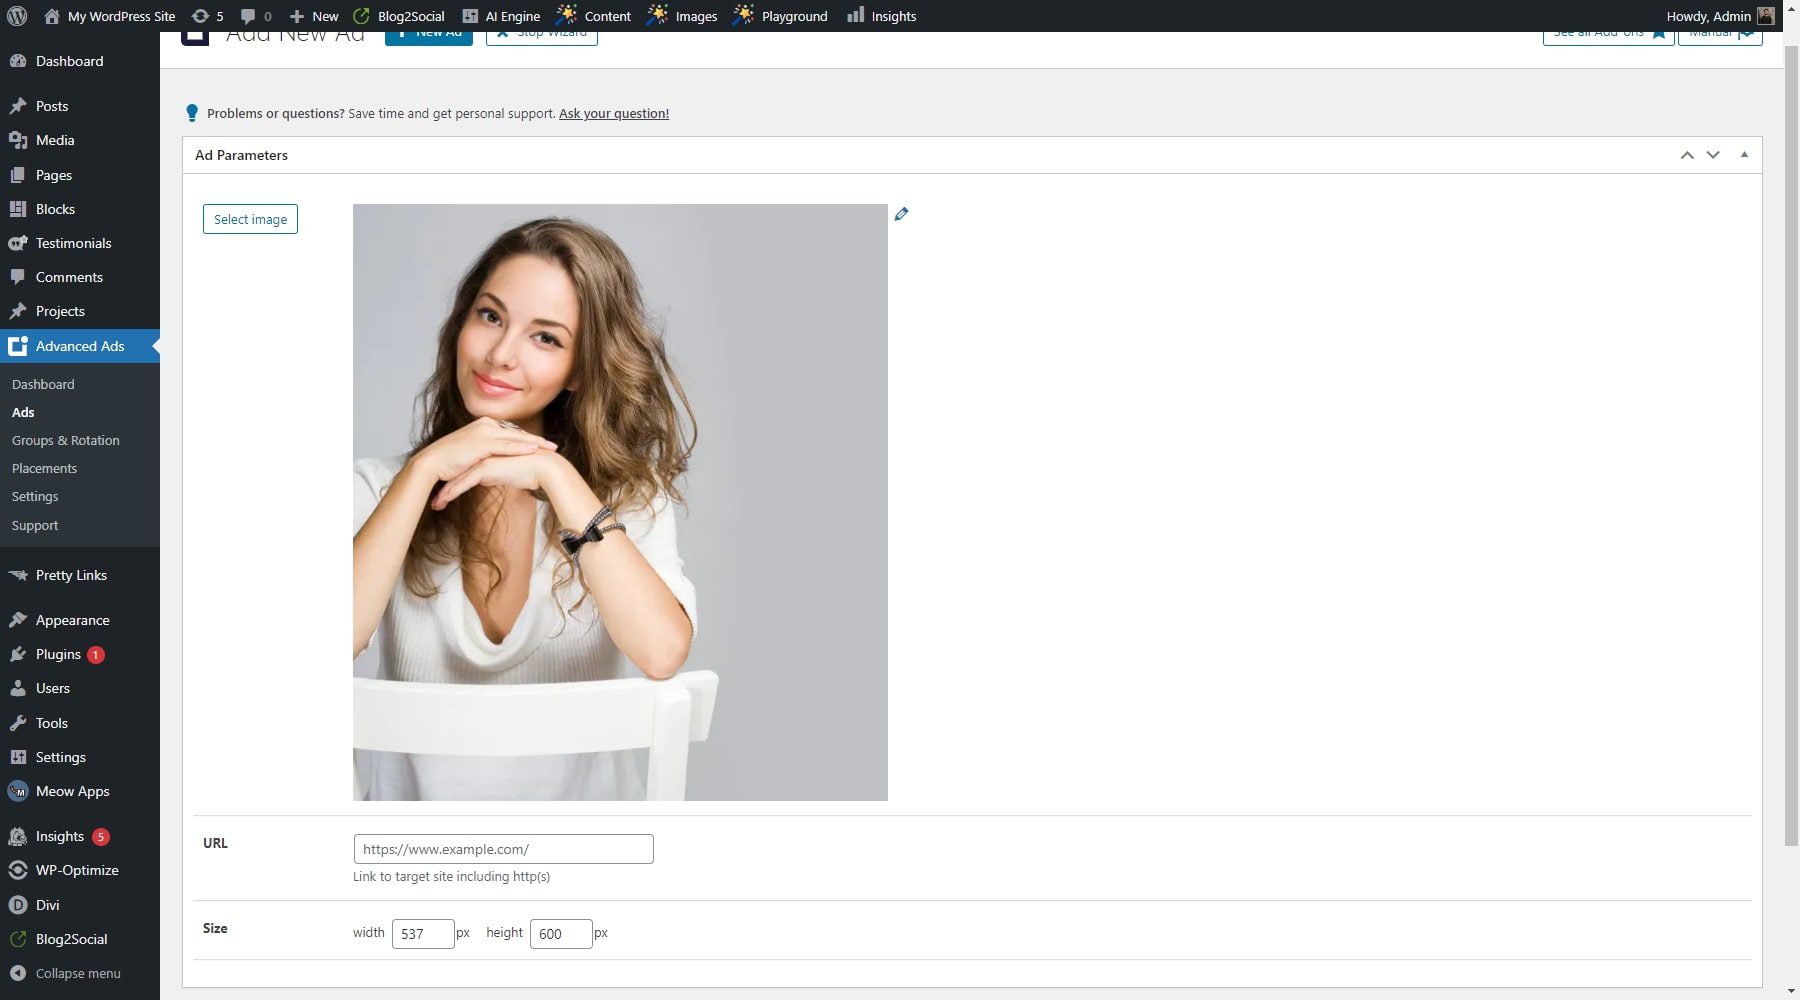Image resolution: width=1800 pixels, height=1000 pixels.
Task: Follow the Ask your question! link
Action: click(613, 113)
